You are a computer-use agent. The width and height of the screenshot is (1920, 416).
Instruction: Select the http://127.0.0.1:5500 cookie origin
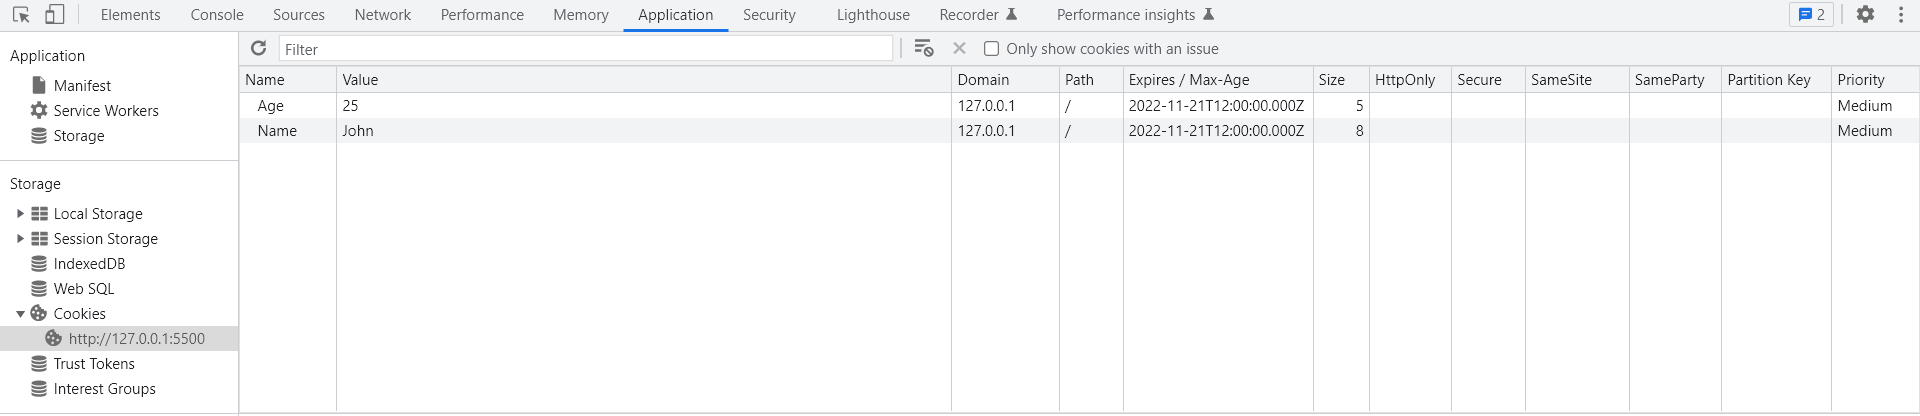(136, 339)
